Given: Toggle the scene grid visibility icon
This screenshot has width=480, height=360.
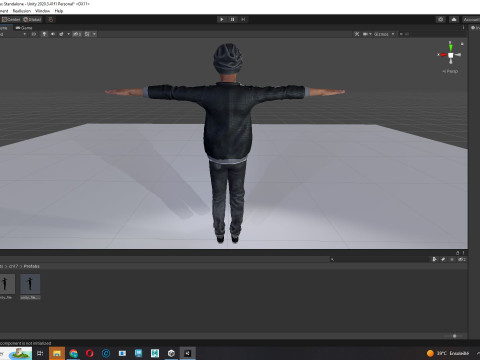Looking at the screenshot, I should (87, 34).
